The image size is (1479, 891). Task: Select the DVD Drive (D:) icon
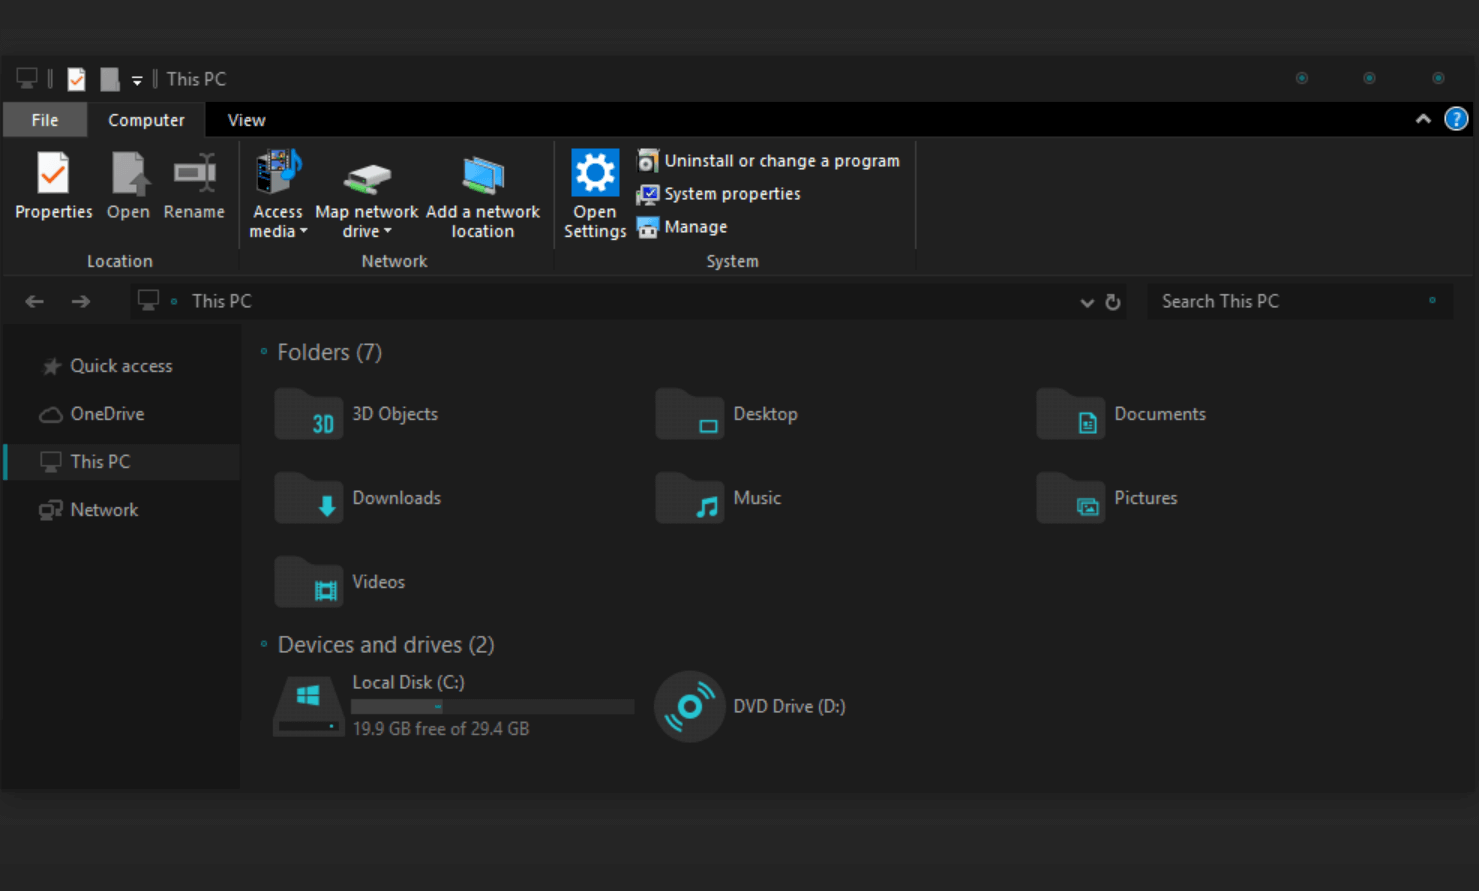click(x=689, y=706)
